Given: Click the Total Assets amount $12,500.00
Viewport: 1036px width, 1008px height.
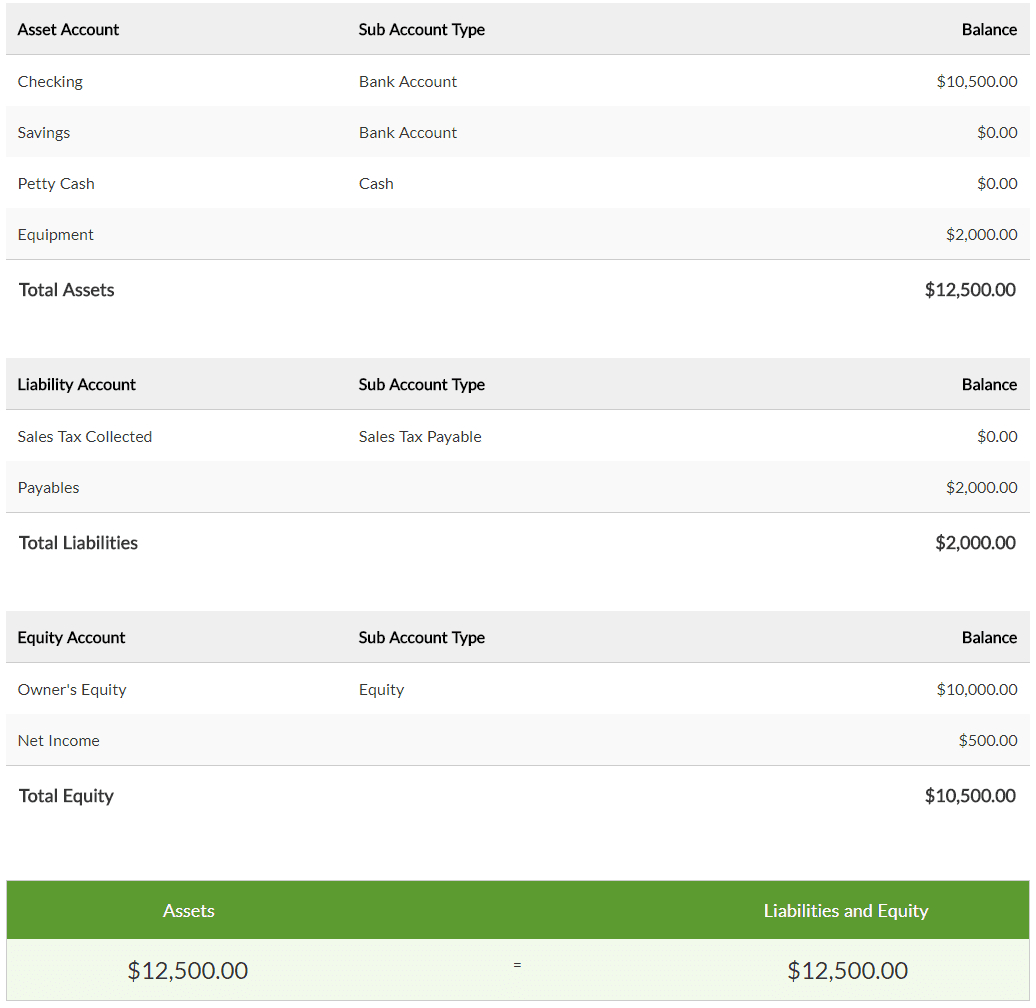Looking at the screenshot, I should click(970, 290).
